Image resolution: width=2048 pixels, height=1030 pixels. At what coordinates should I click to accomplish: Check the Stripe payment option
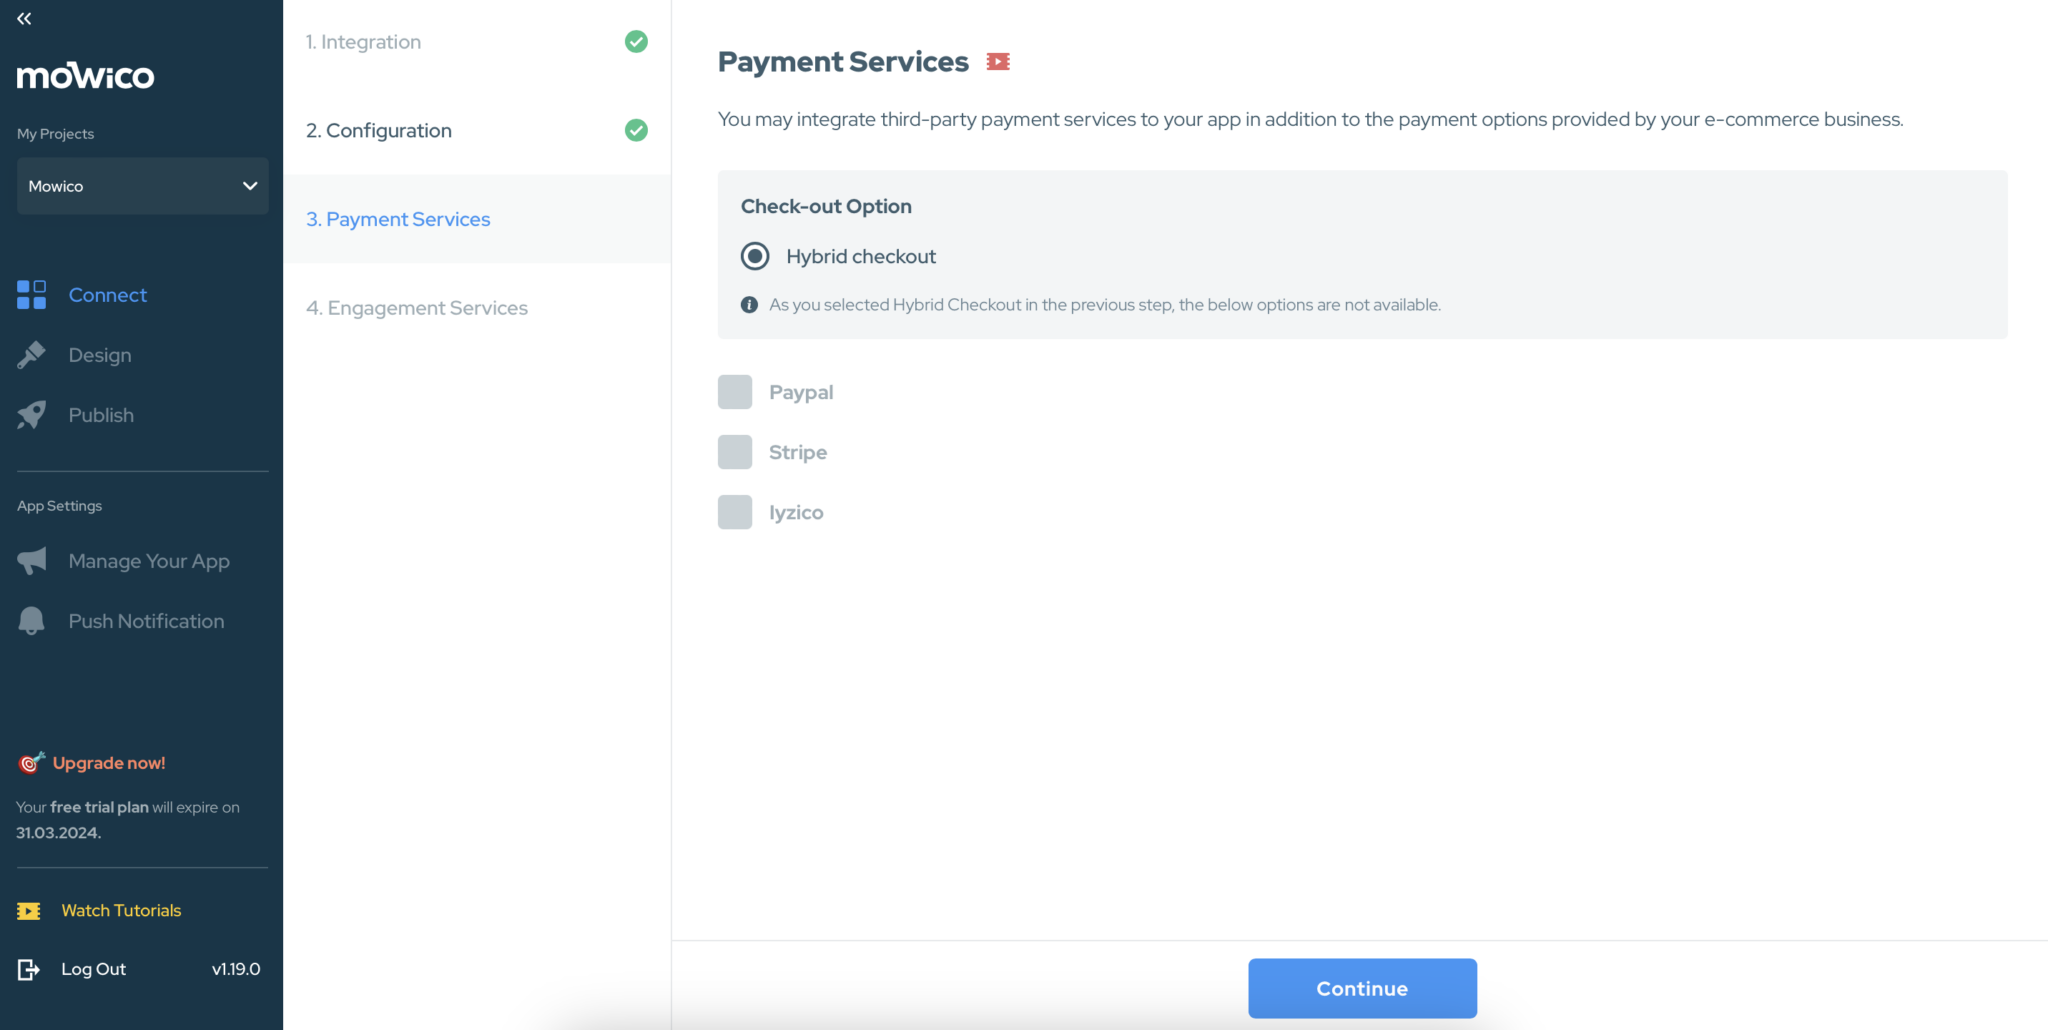[735, 451]
